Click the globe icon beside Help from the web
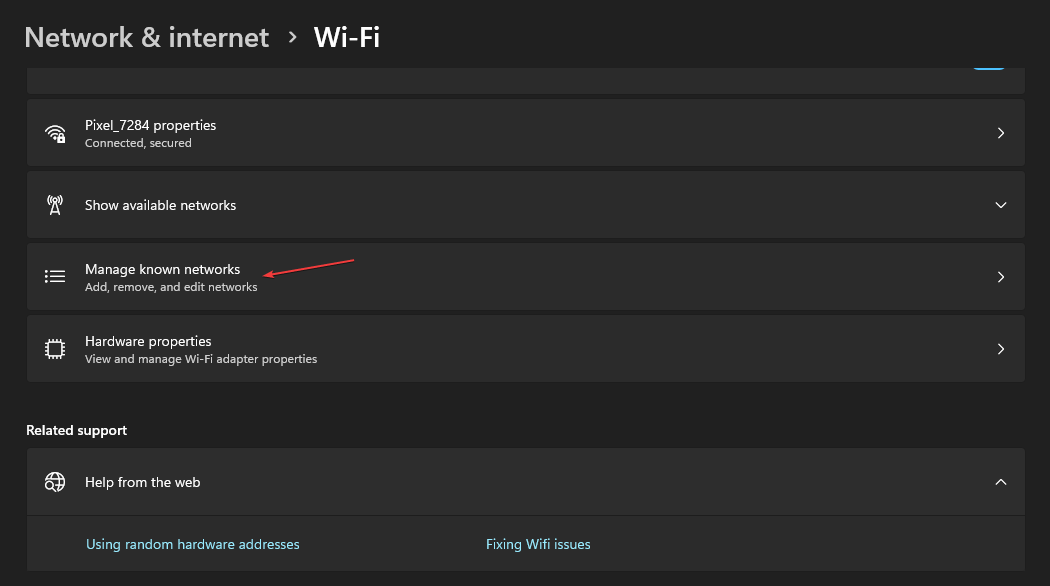Screen dimensions: 1050x586 pos(55,482)
